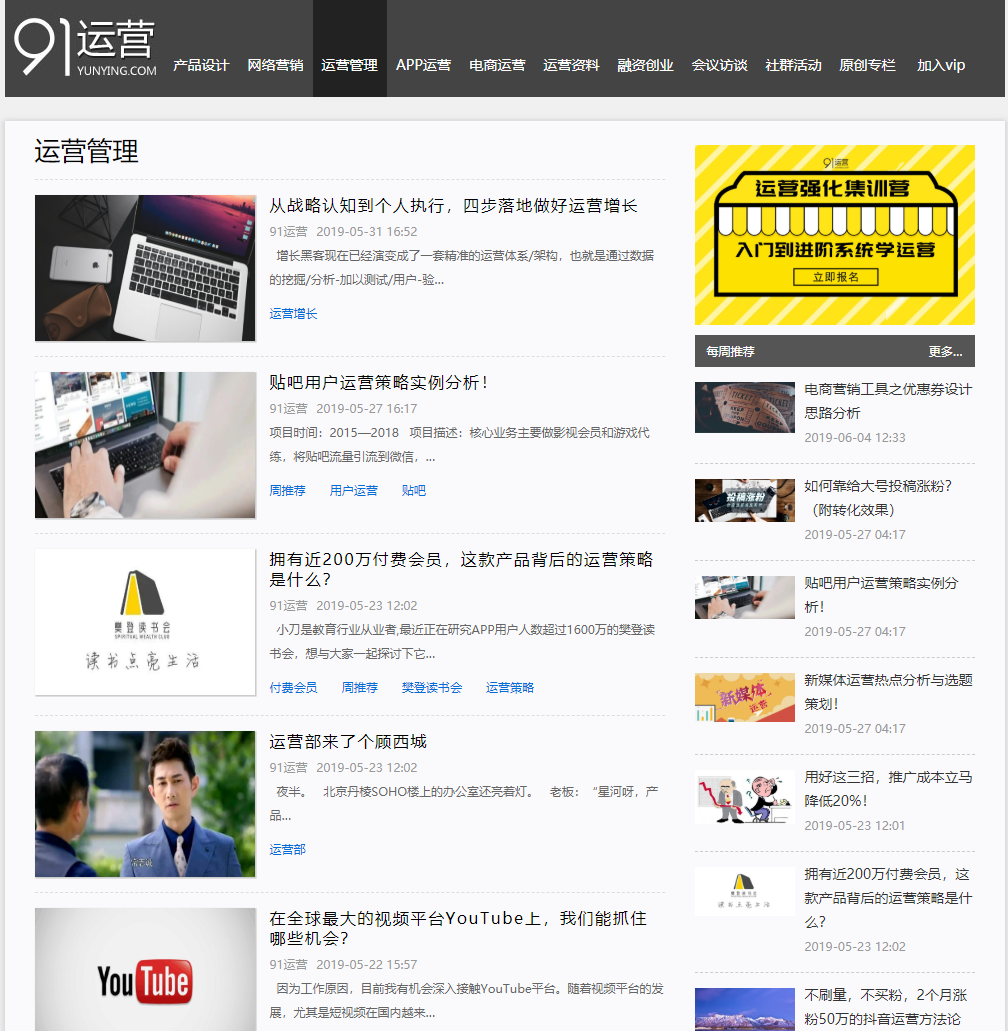Open main list article 拥有近200万付费会员 title
This screenshot has height=1031, width=1008.
pos(461,569)
